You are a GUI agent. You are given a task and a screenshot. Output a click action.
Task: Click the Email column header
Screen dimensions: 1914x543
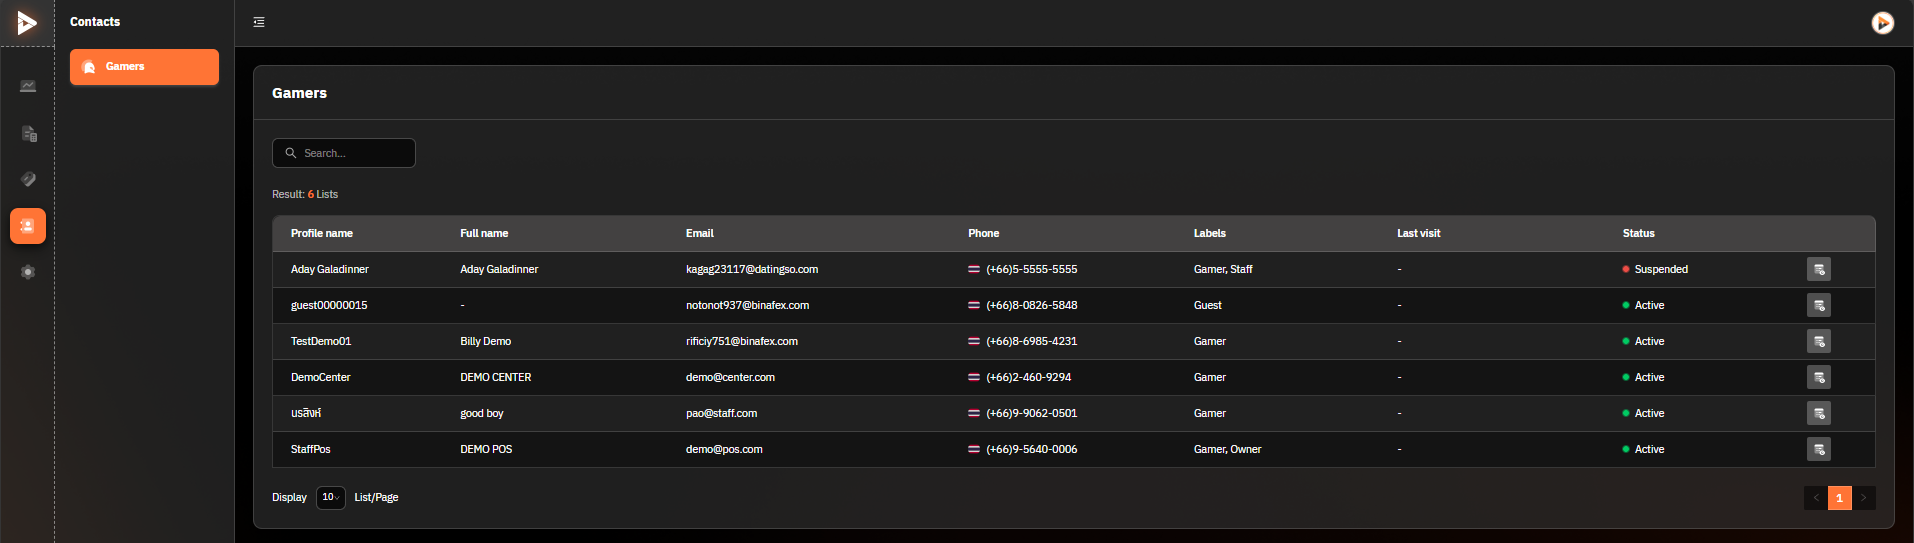(x=700, y=233)
